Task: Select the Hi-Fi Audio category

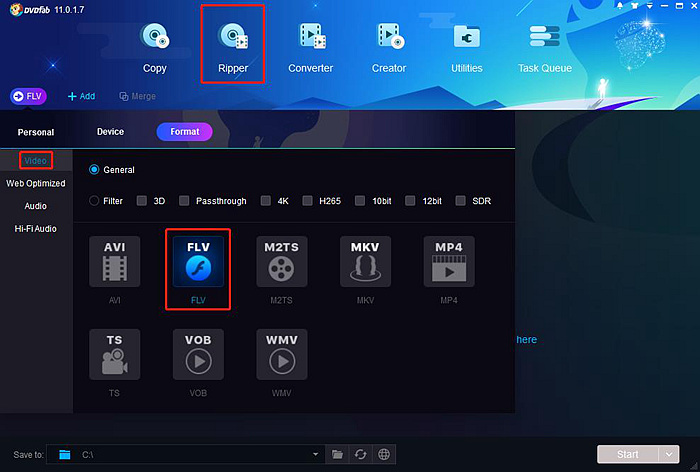Action: point(36,229)
